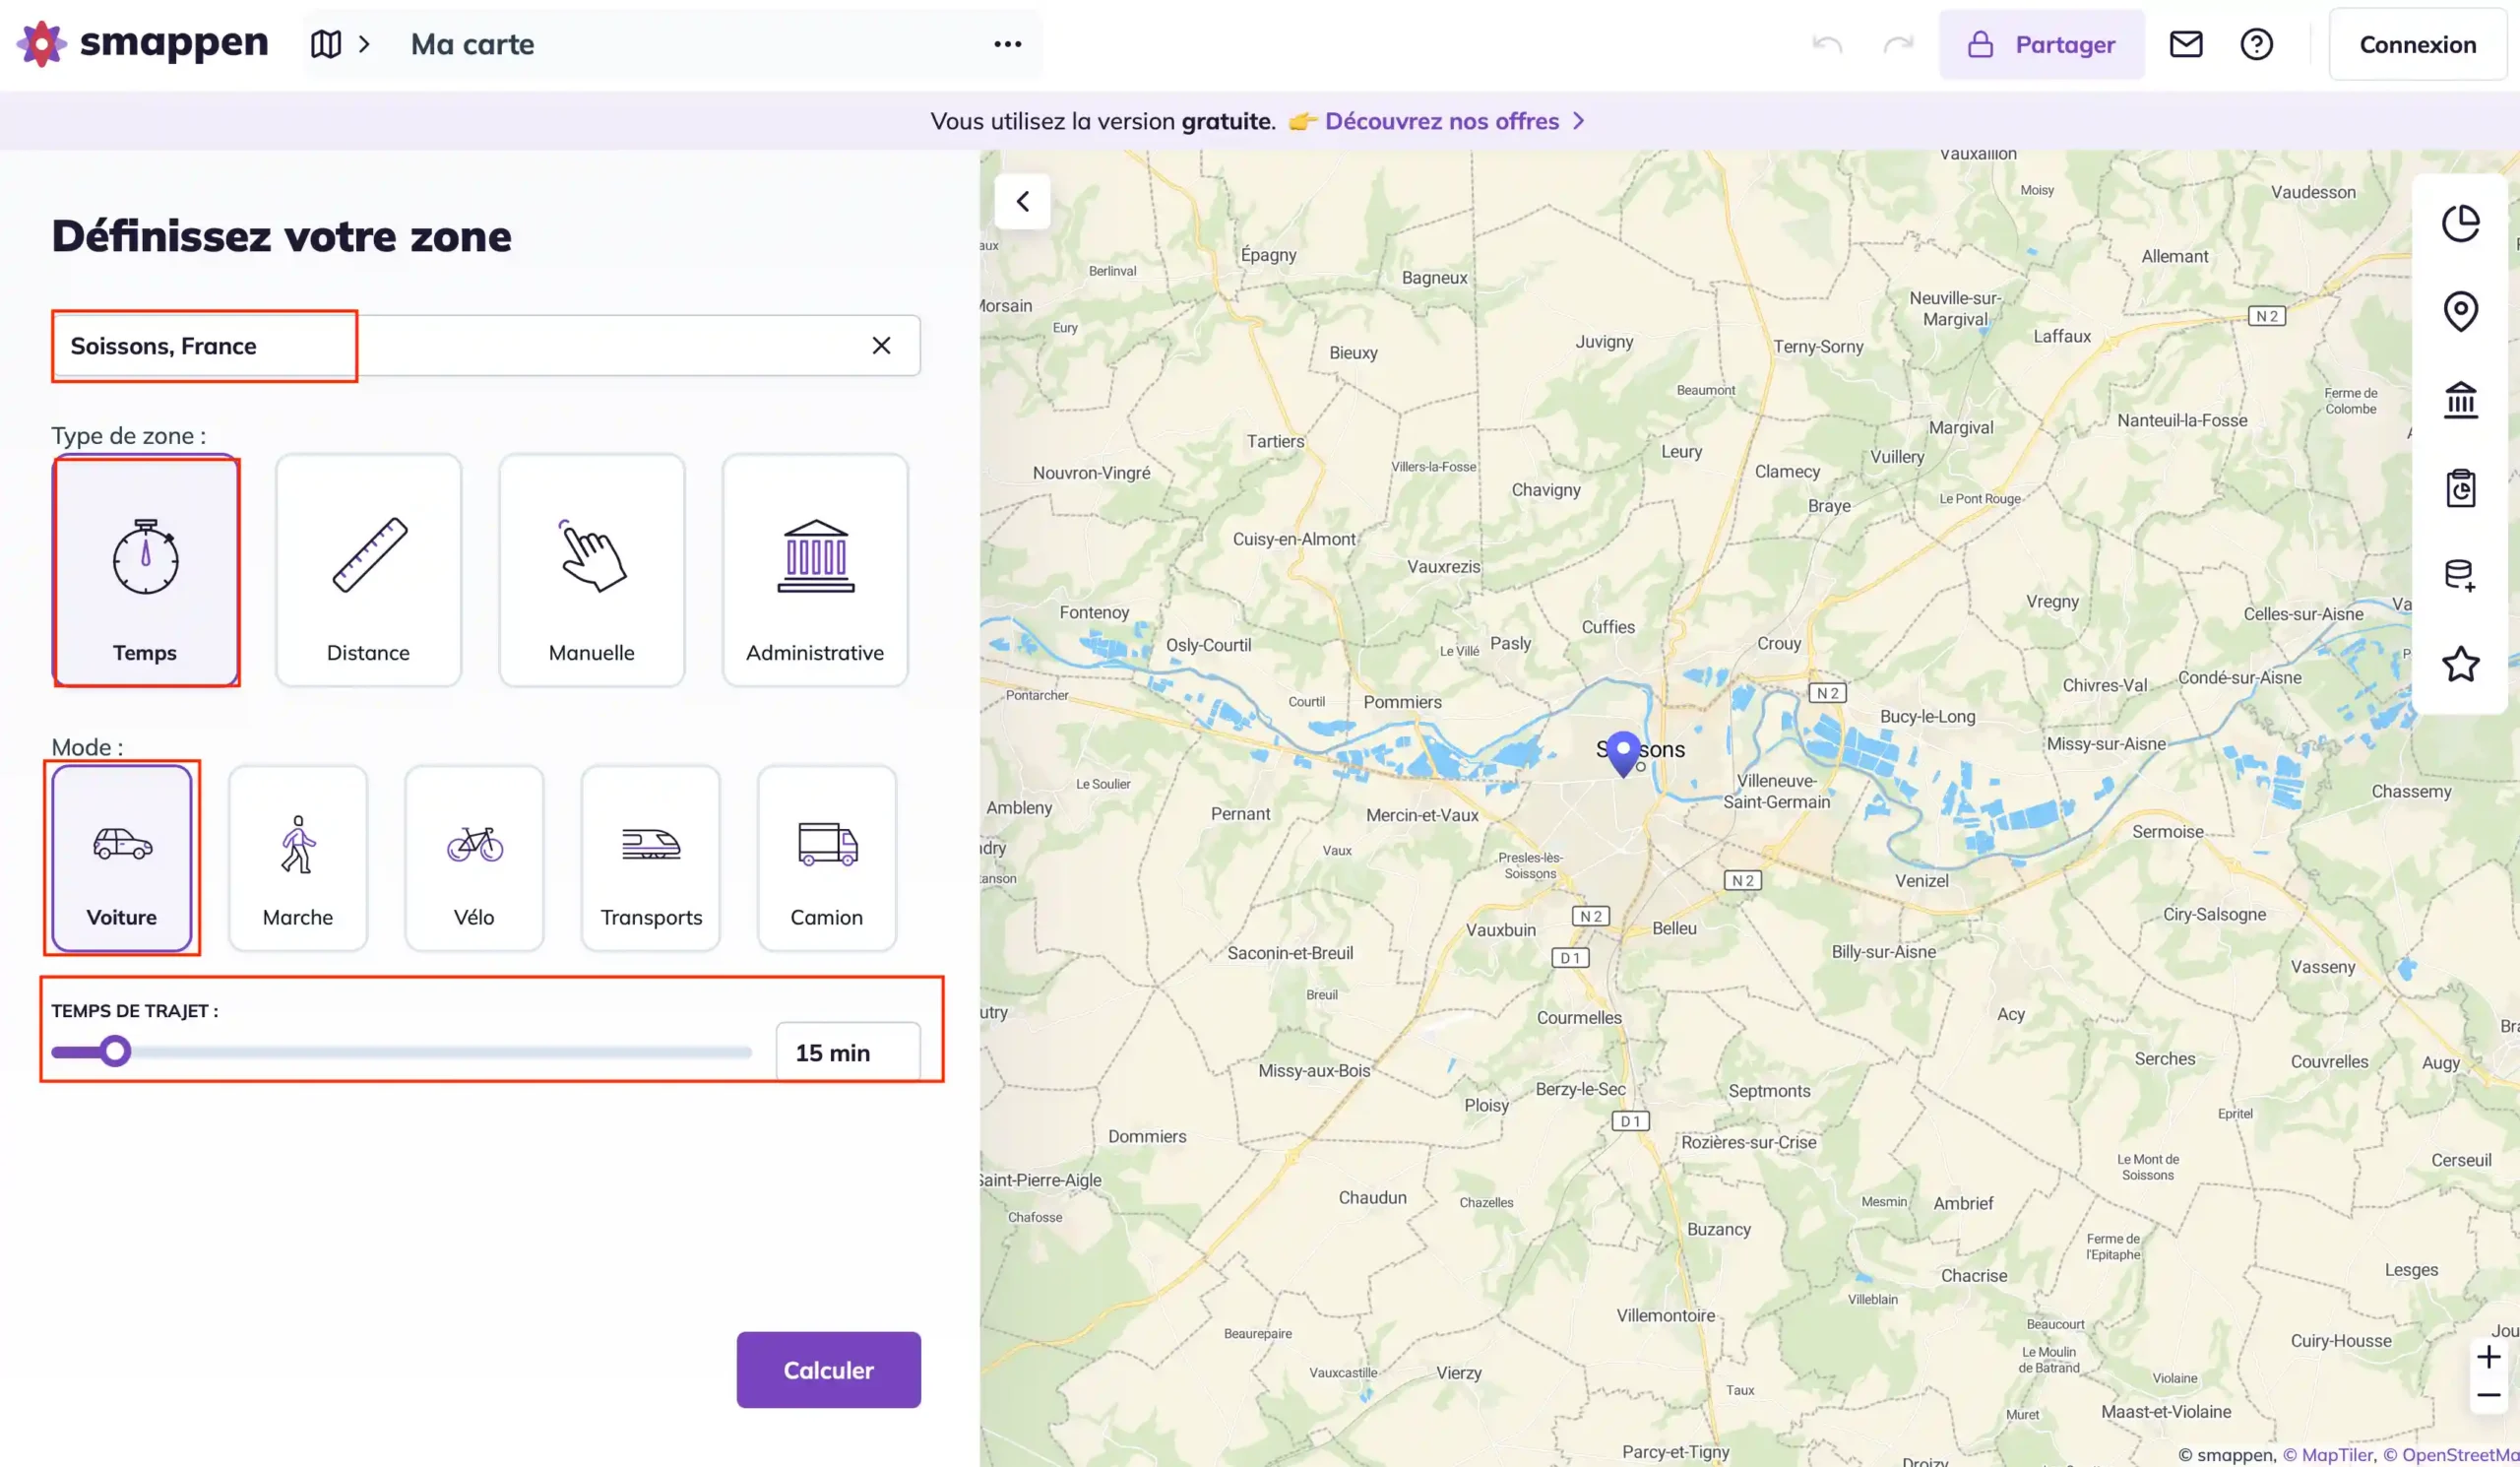Clear the Soissons, France address field
The height and width of the screenshot is (1467, 2520).
pyautogui.click(x=880, y=346)
